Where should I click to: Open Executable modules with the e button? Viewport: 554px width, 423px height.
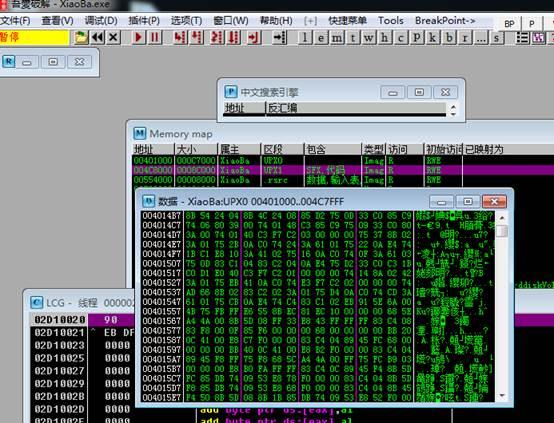pos(320,37)
